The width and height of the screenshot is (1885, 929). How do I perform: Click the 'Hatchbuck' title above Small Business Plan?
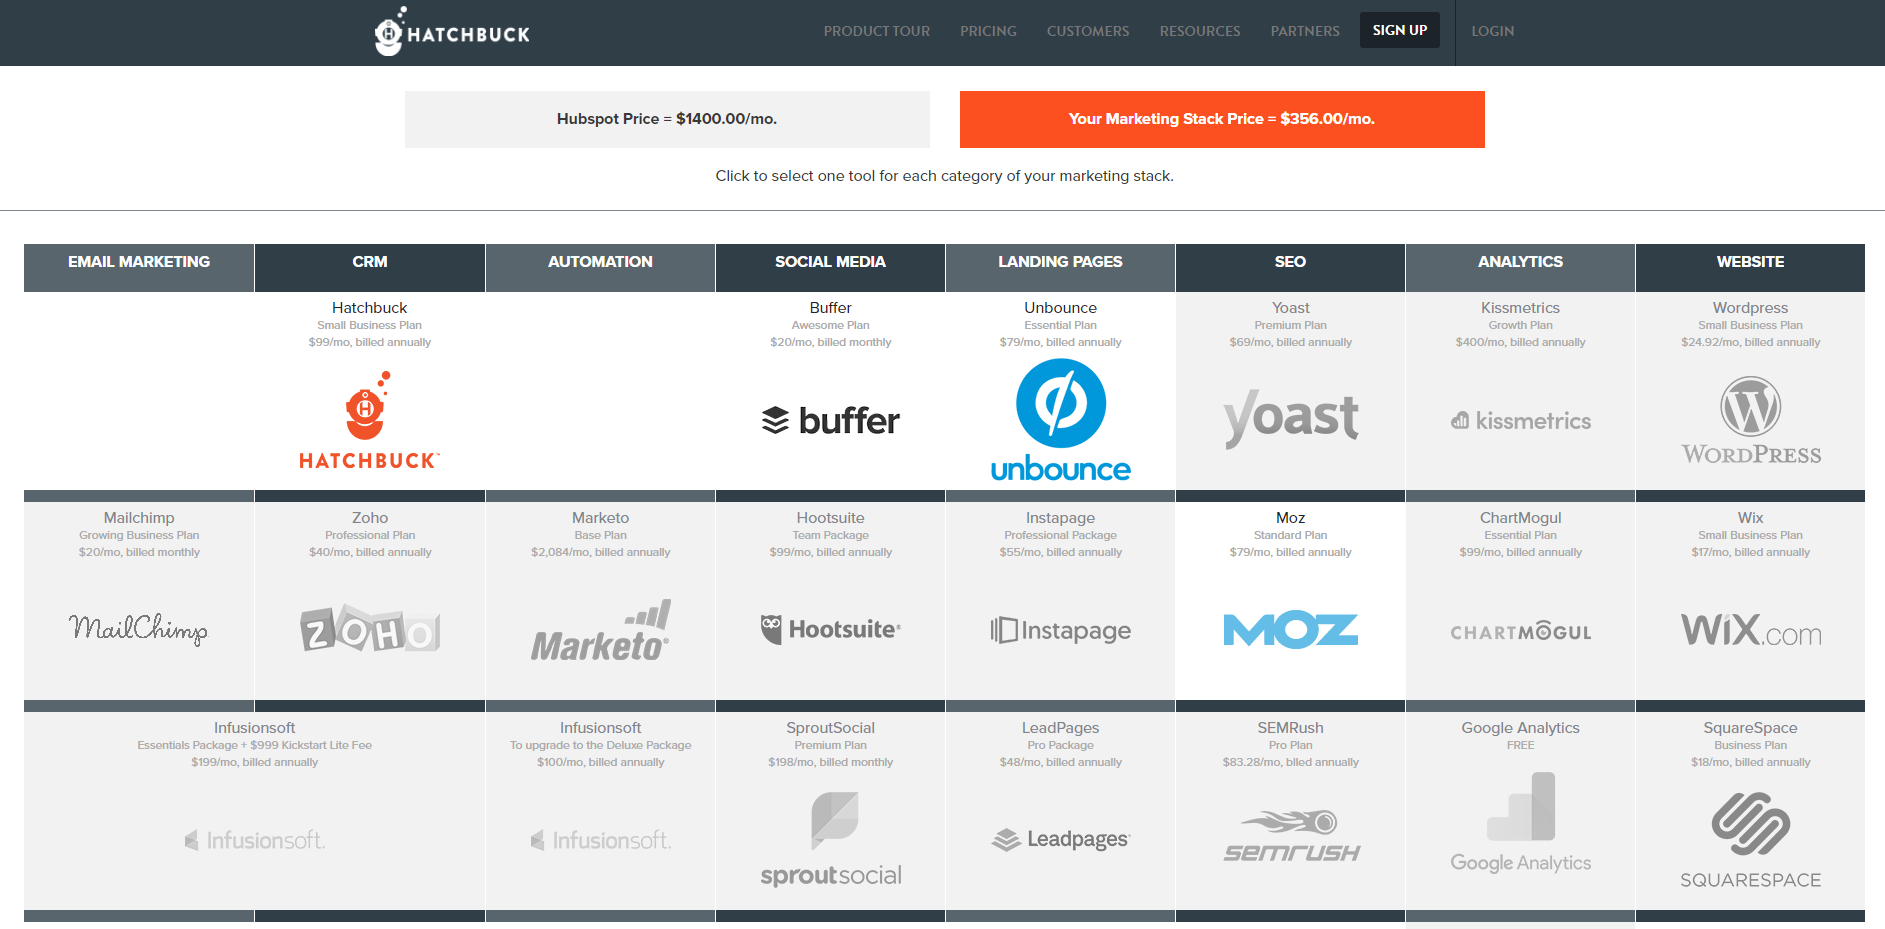click(369, 308)
